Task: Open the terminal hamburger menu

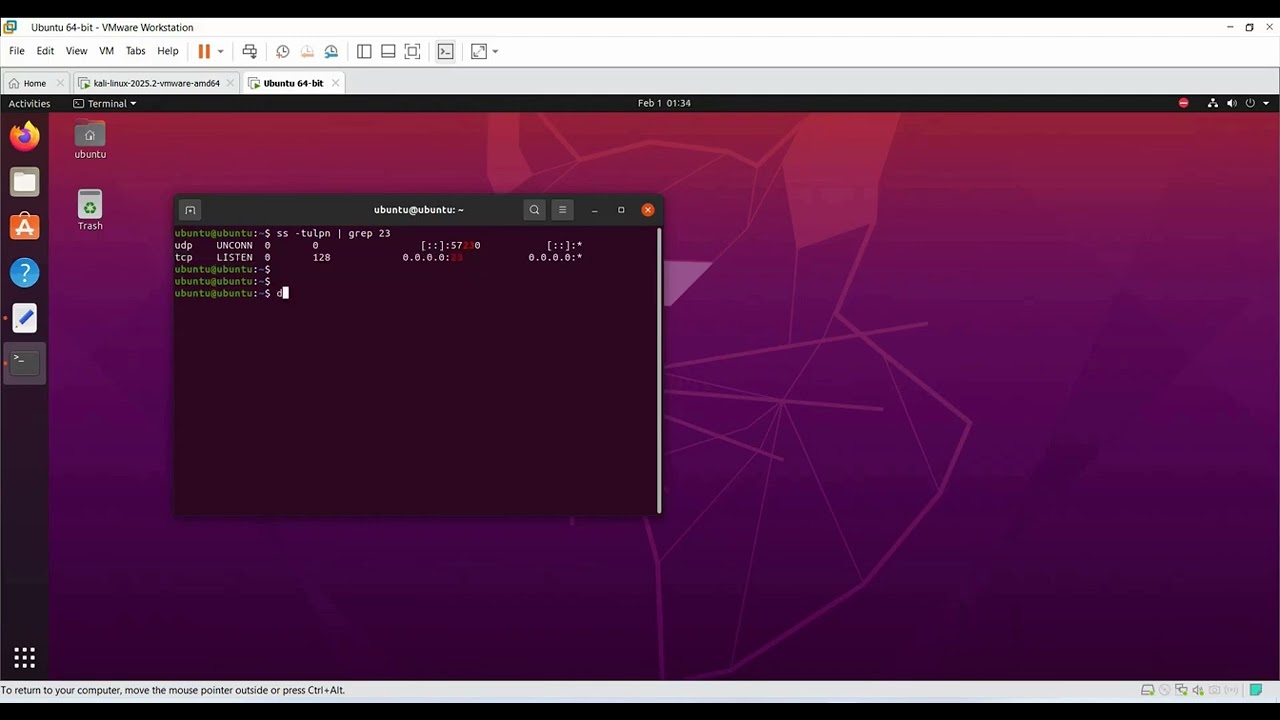Action: pos(562,210)
